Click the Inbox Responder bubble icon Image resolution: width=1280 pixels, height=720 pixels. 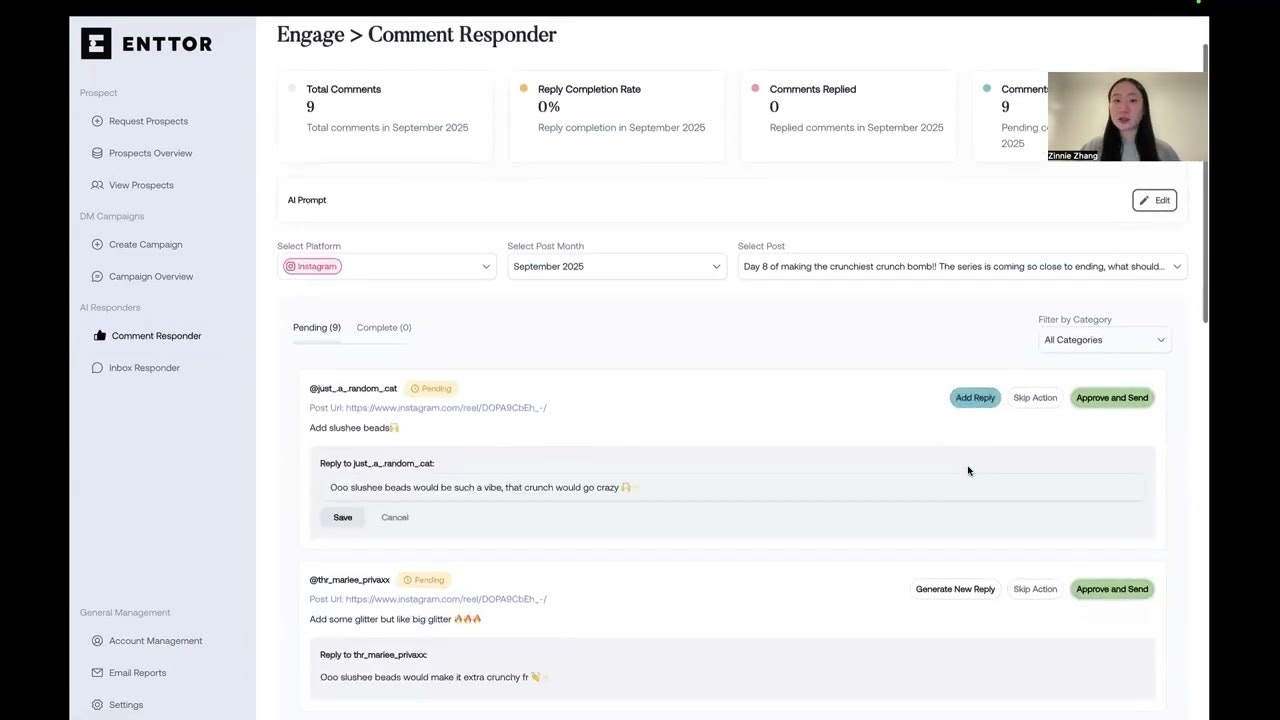pos(97,368)
